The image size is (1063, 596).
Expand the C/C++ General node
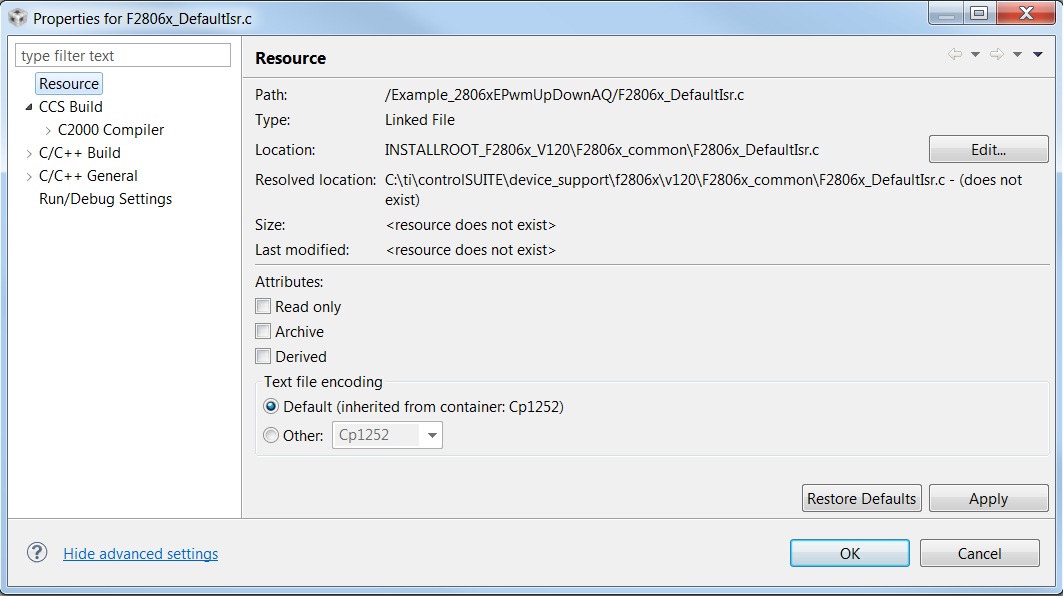tap(28, 176)
